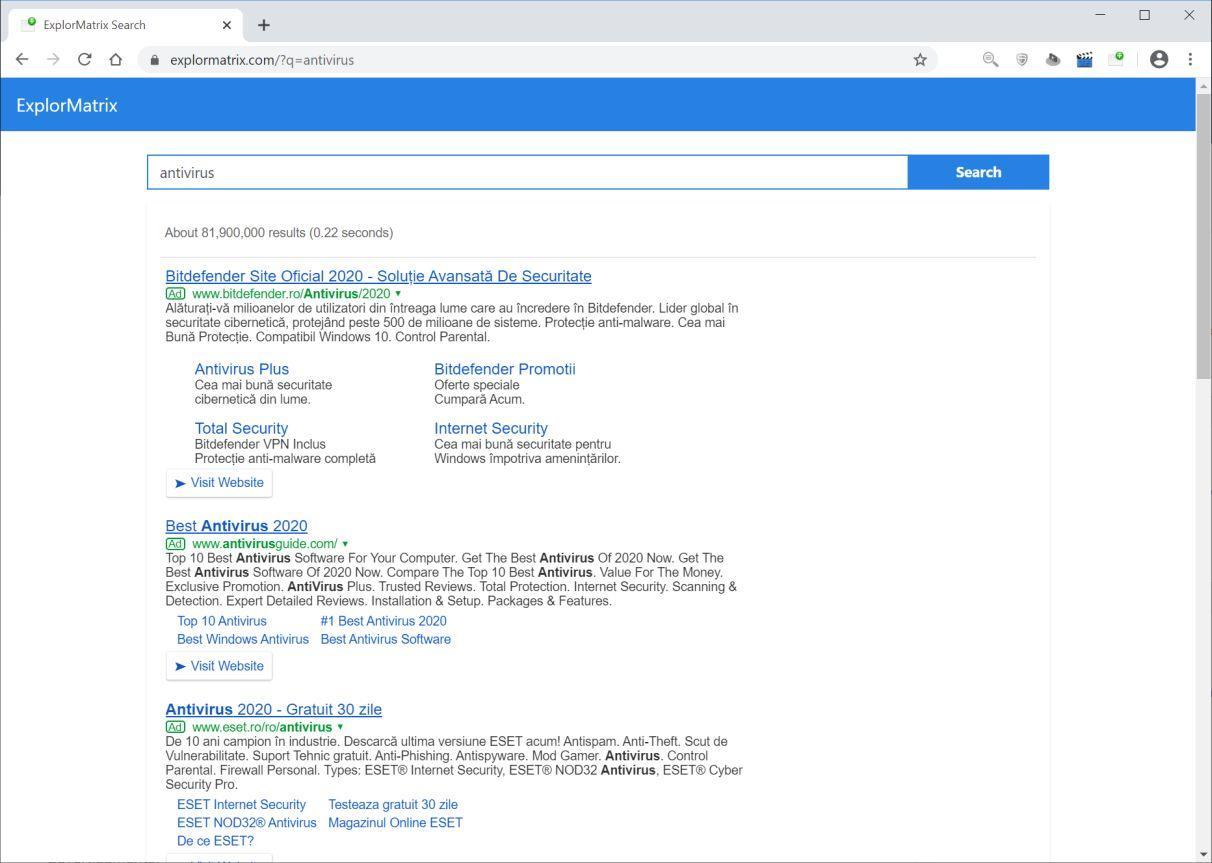Expand the Bitdefender ad URL dropdown arrow
Viewport: 1212px width, 863px height.
pyautogui.click(x=398, y=294)
